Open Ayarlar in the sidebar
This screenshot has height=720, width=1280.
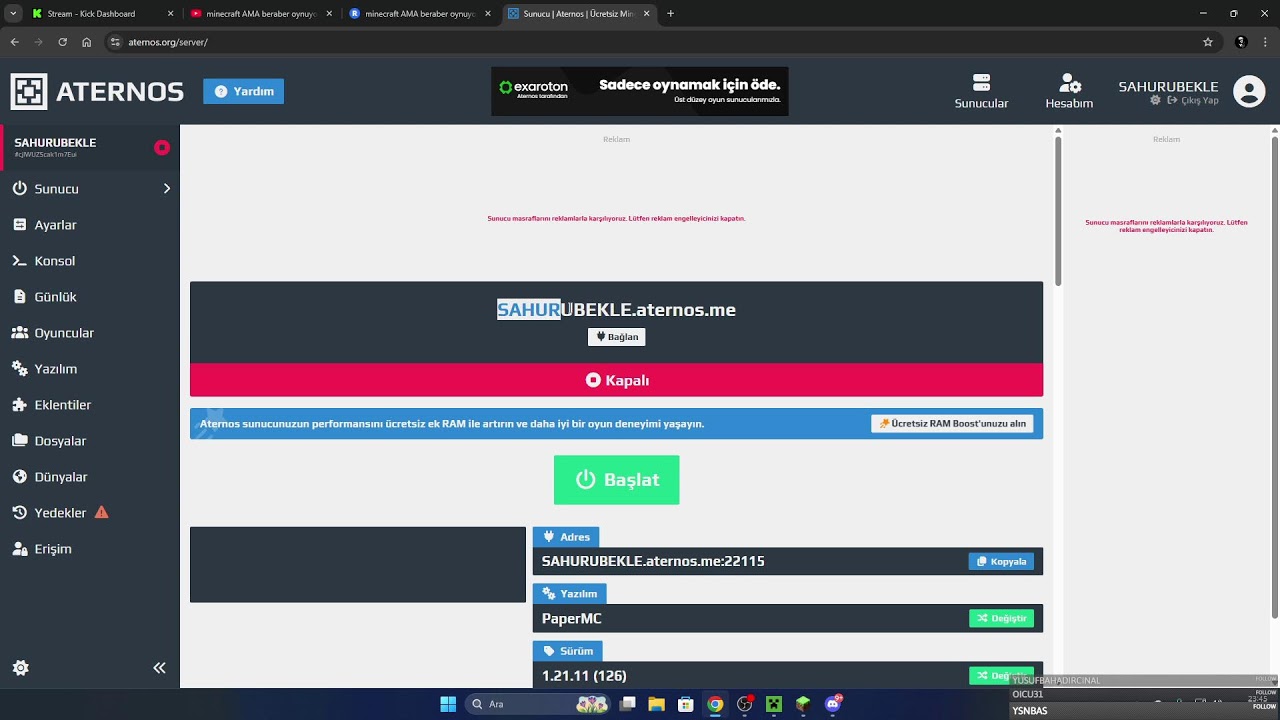[x=90, y=225]
